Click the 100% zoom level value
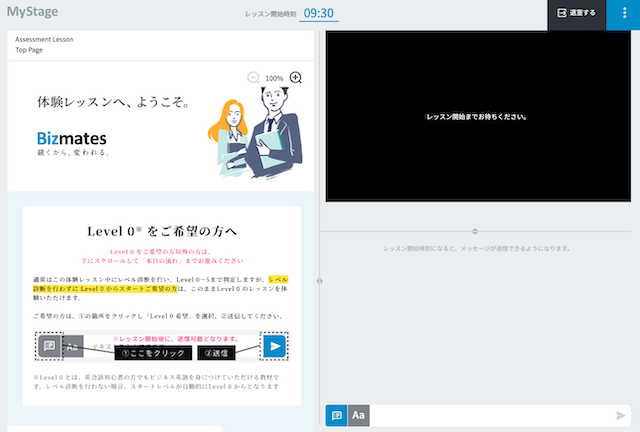 pos(274,78)
